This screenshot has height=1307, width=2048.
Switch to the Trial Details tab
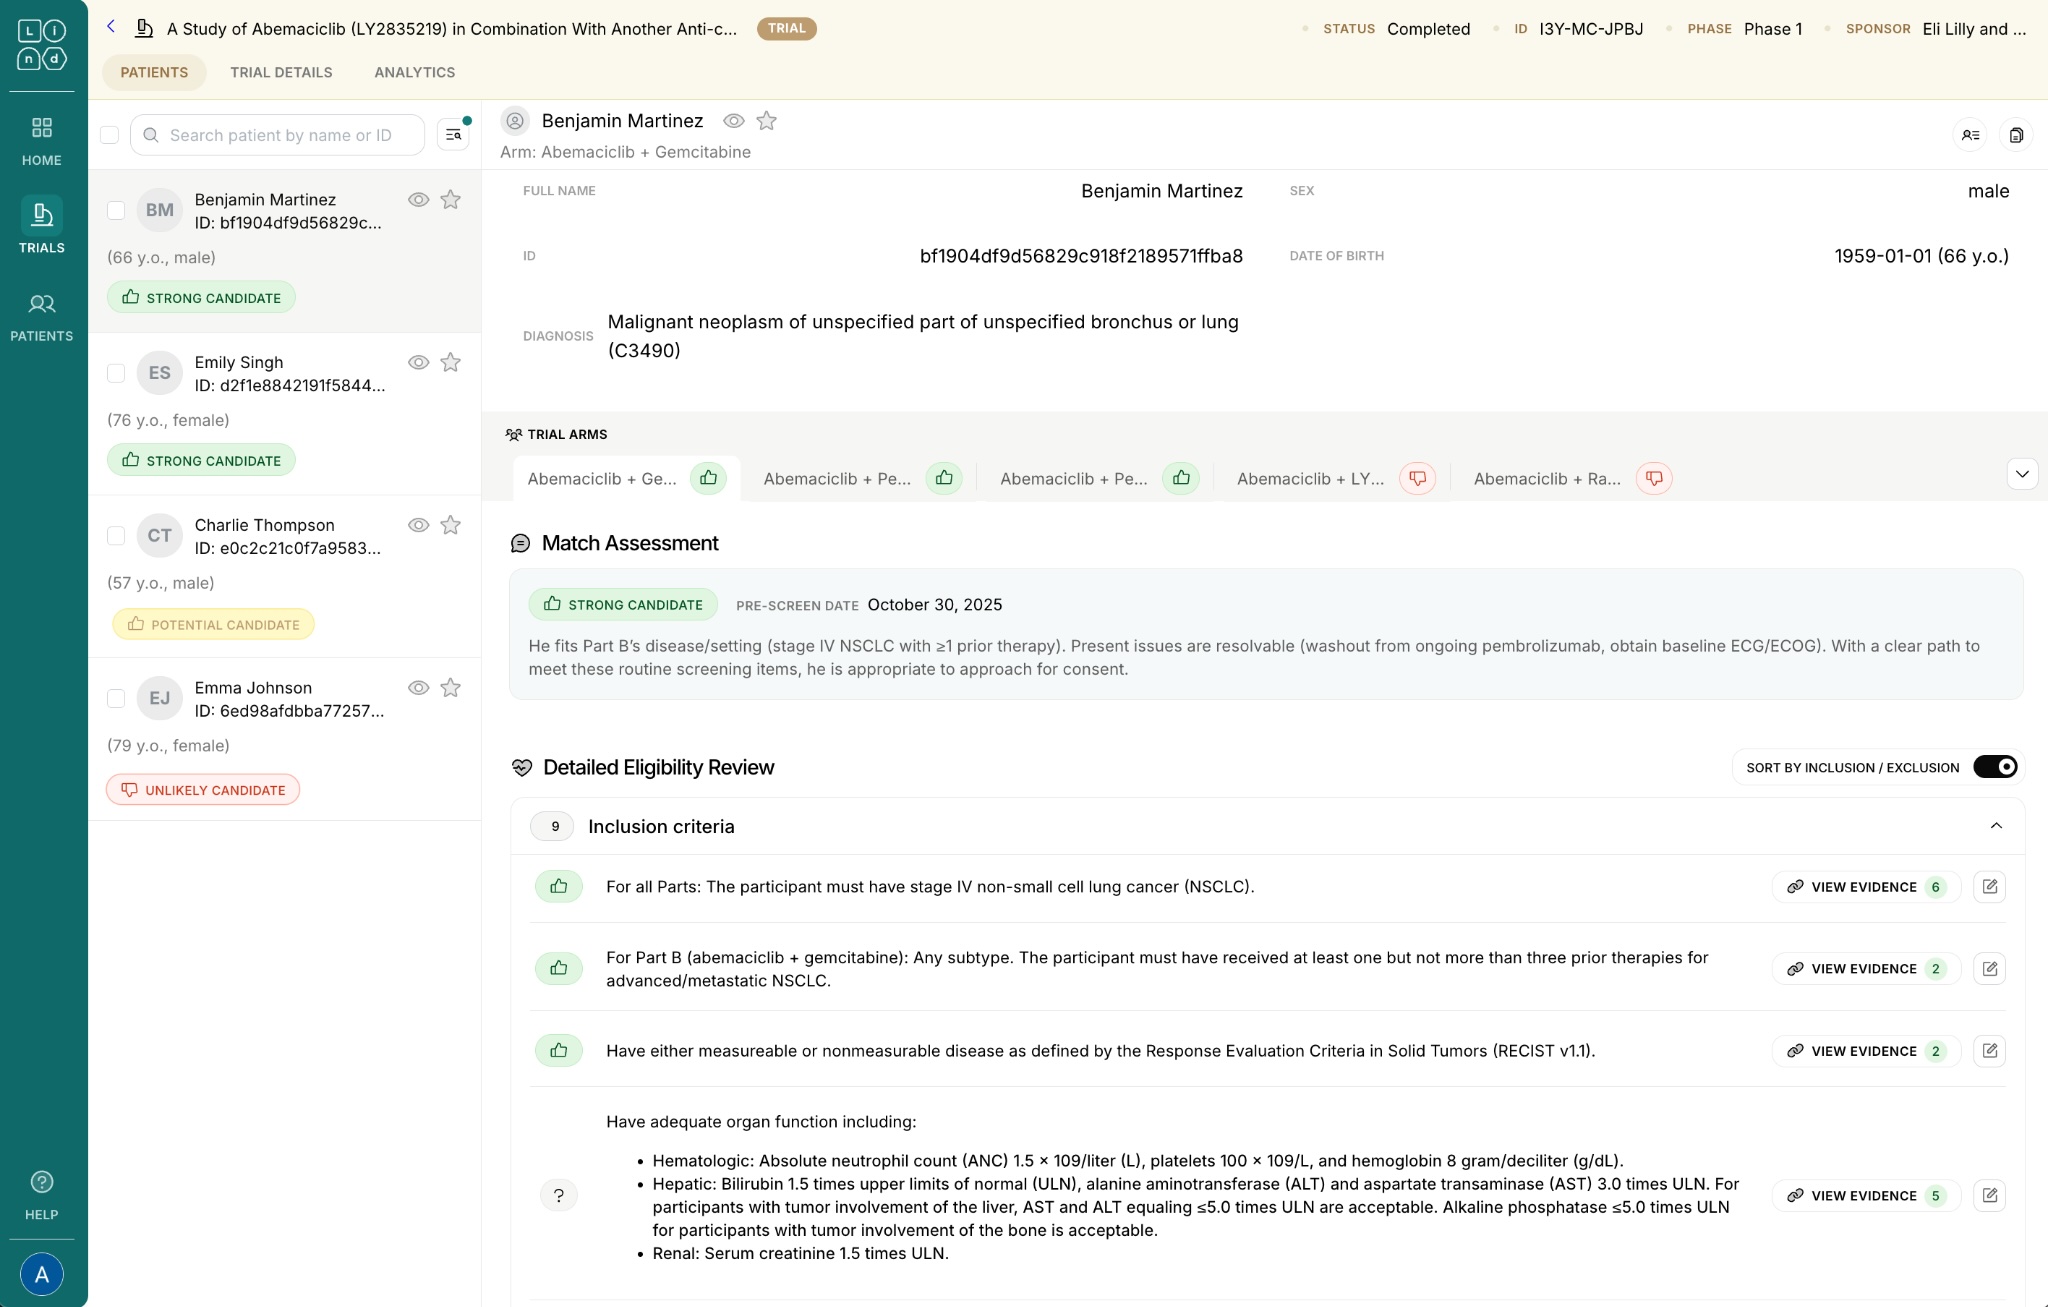point(281,71)
